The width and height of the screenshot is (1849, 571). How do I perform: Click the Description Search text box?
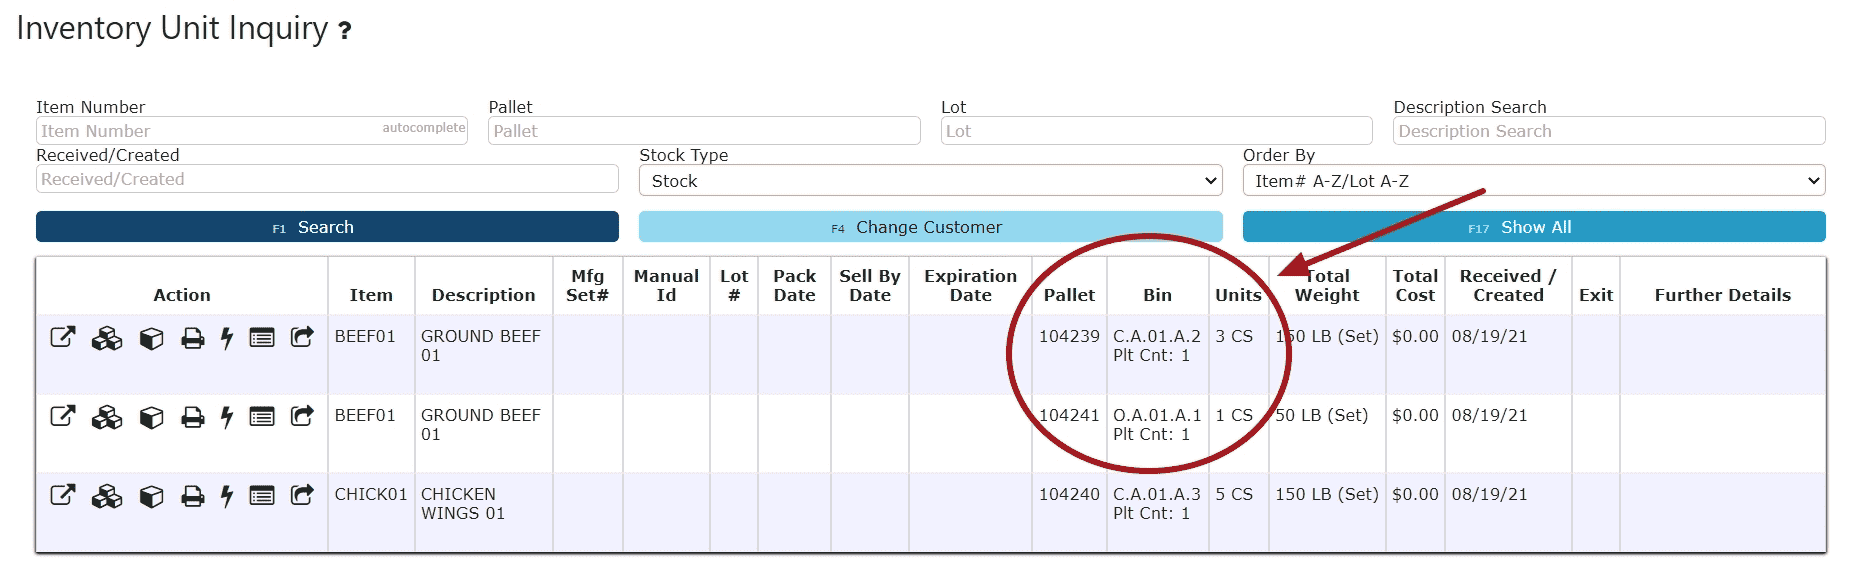coord(1609,131)
